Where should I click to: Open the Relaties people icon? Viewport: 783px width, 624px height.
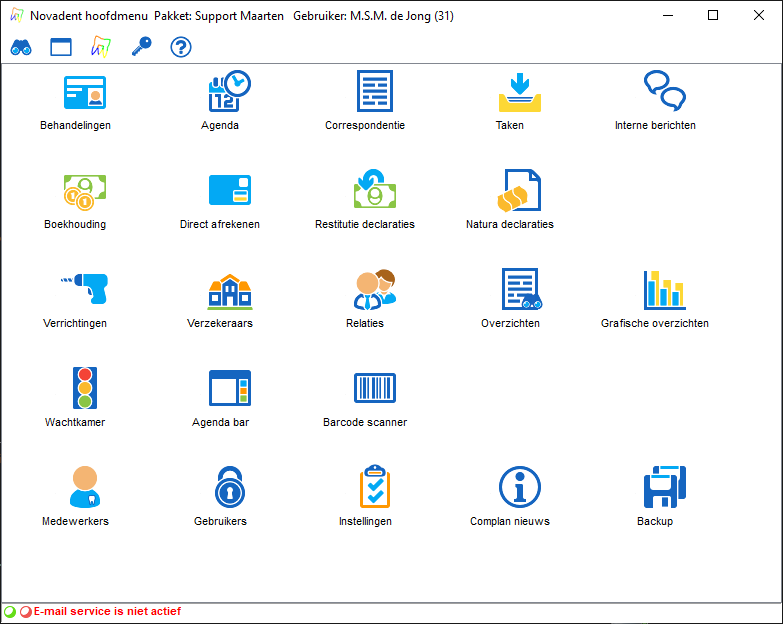pyautogui.click(x=375, y=290)
